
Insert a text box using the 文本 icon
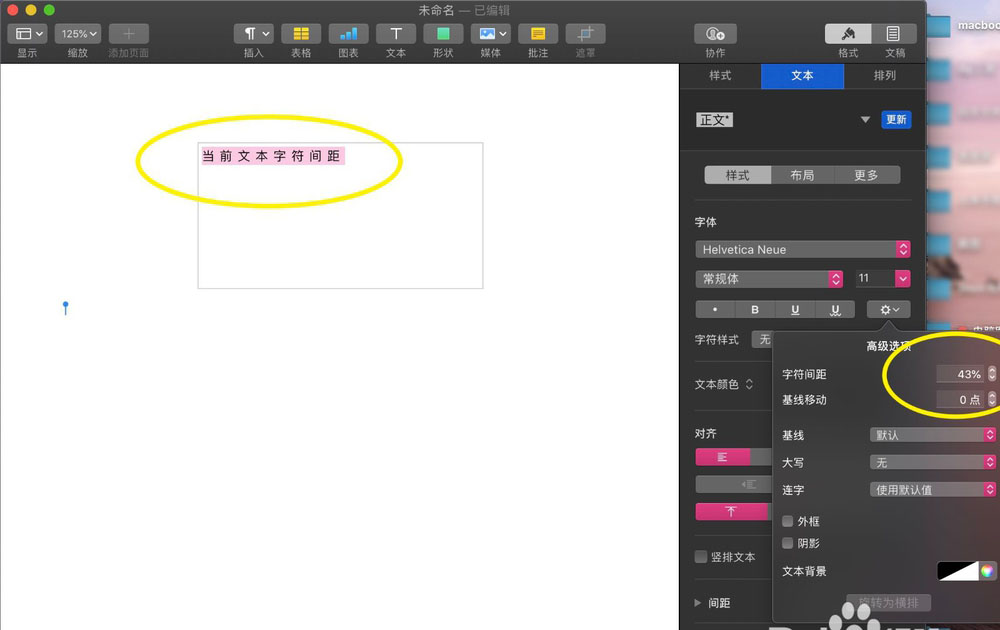click(395, 35)
